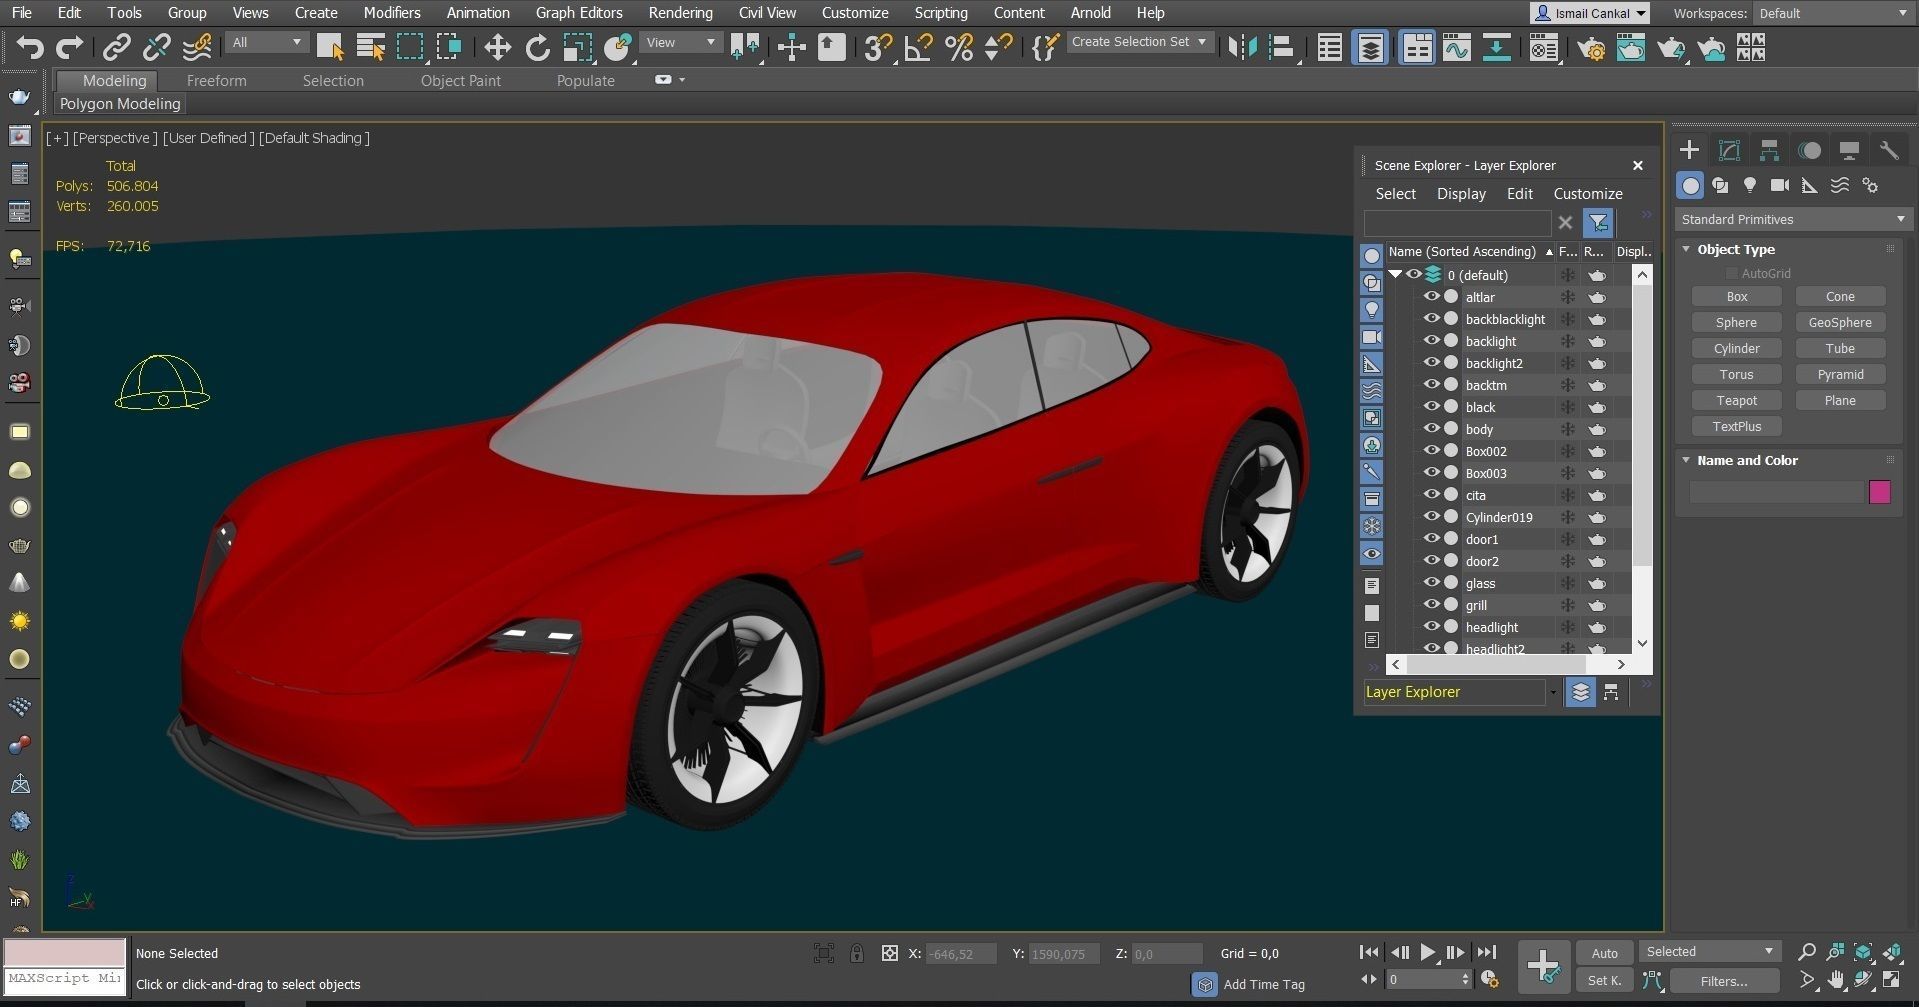Viewport: 1919px width, 1007px height.
Task: Open the Curve Editor icon
Action: point(1457,47)
